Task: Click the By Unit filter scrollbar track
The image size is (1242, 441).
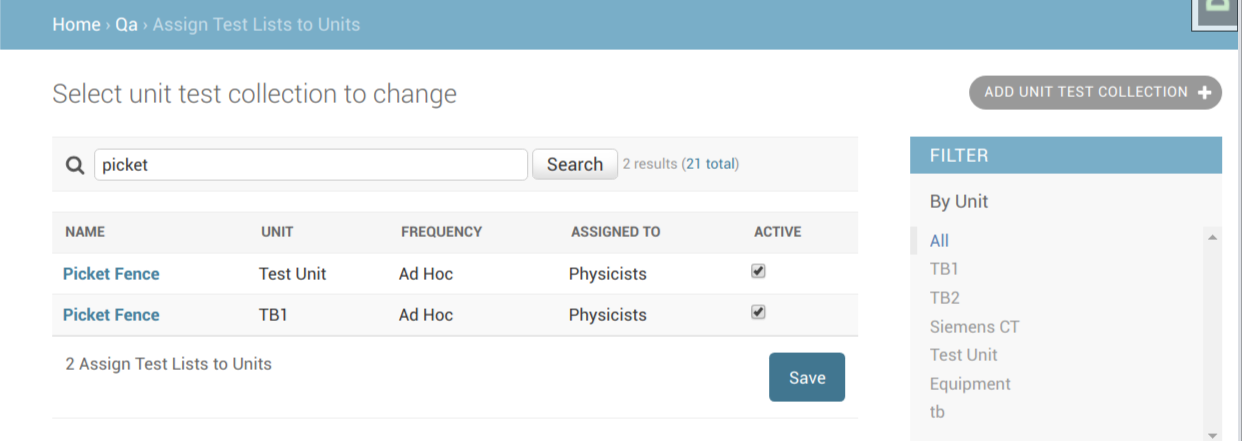Action: 1212,337
